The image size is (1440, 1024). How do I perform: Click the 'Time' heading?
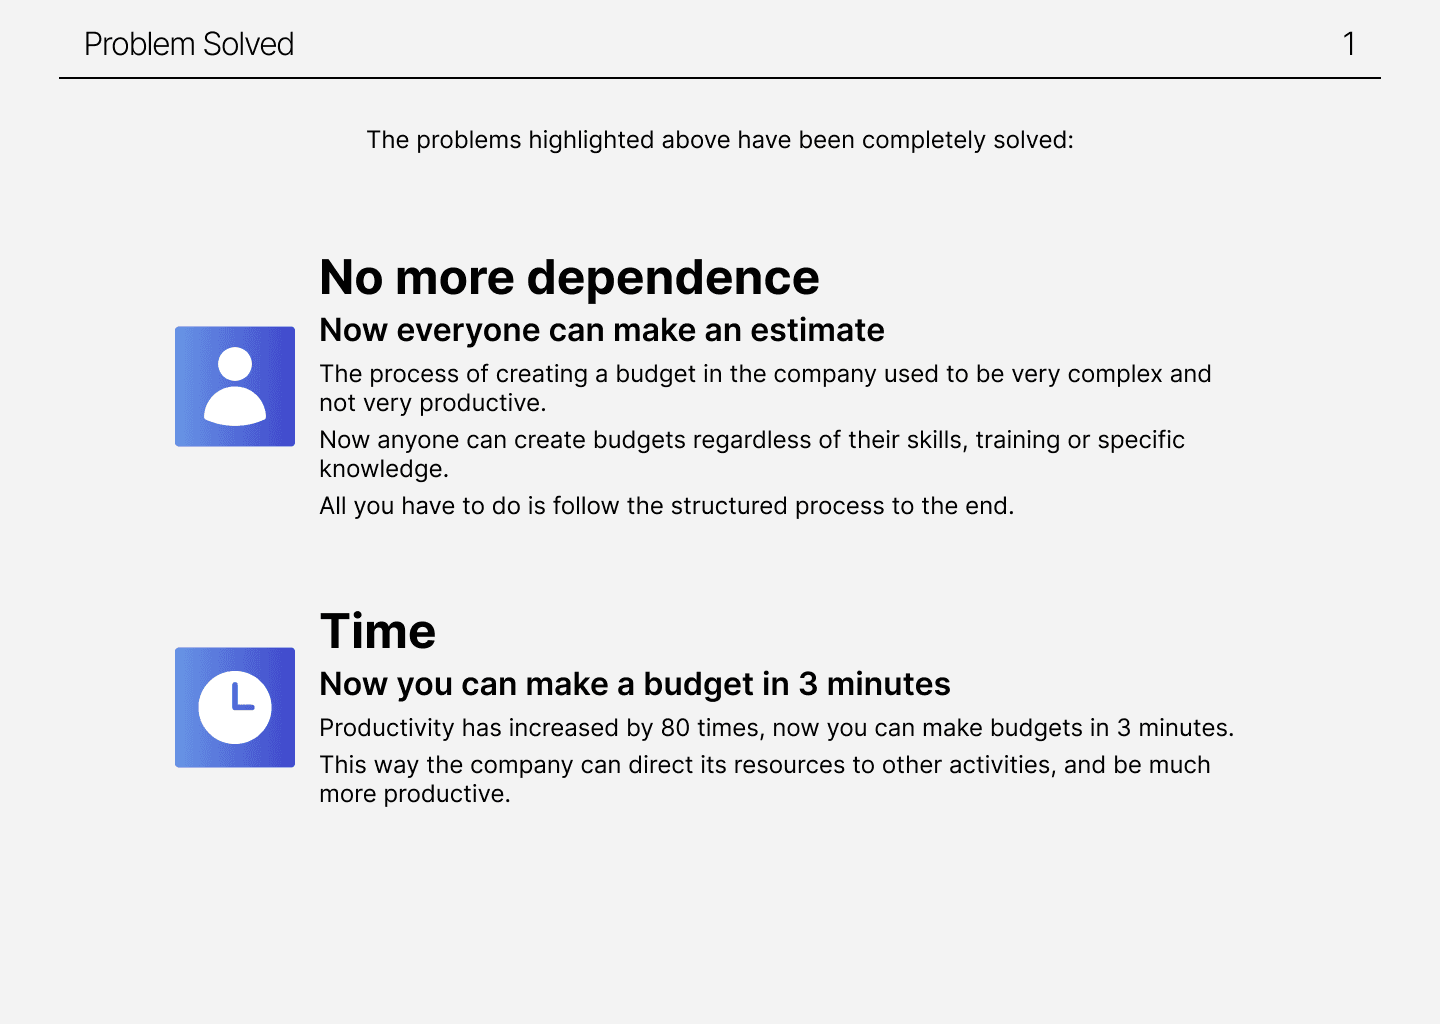point(378,631)
